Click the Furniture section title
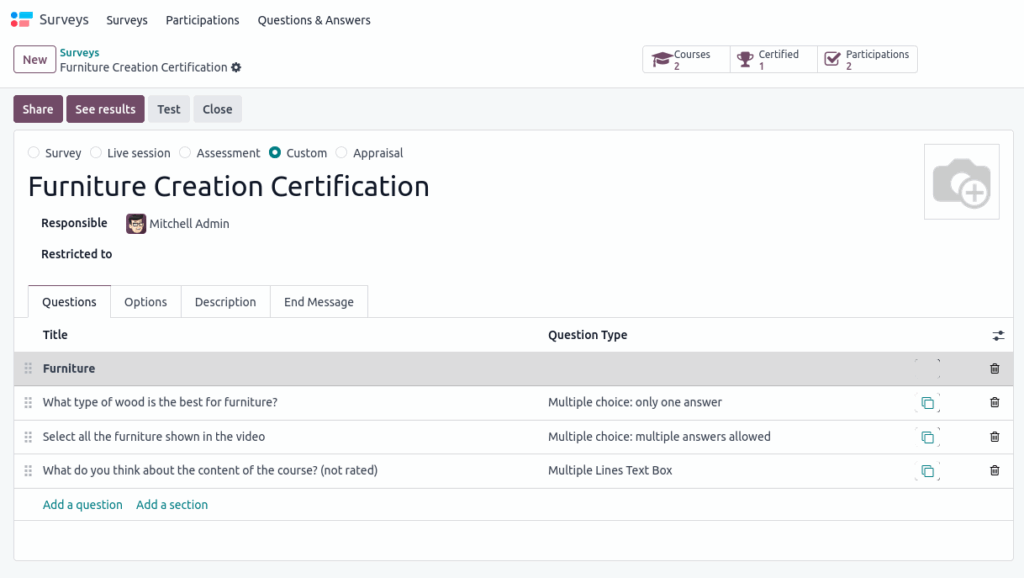Image resolution: width=1024 pixels, height=578 pixels. pyautogui.click(x=69, y=368)
